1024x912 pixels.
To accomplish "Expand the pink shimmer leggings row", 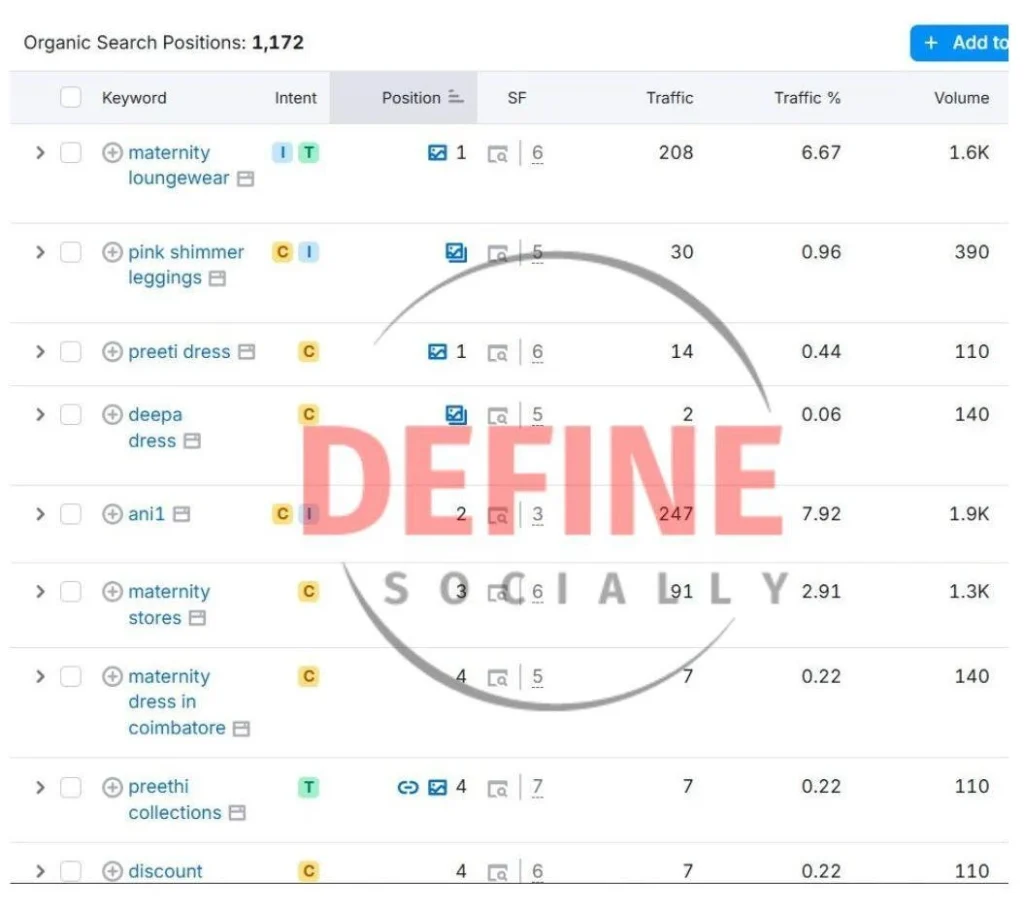I will click(x=40, y=252).
